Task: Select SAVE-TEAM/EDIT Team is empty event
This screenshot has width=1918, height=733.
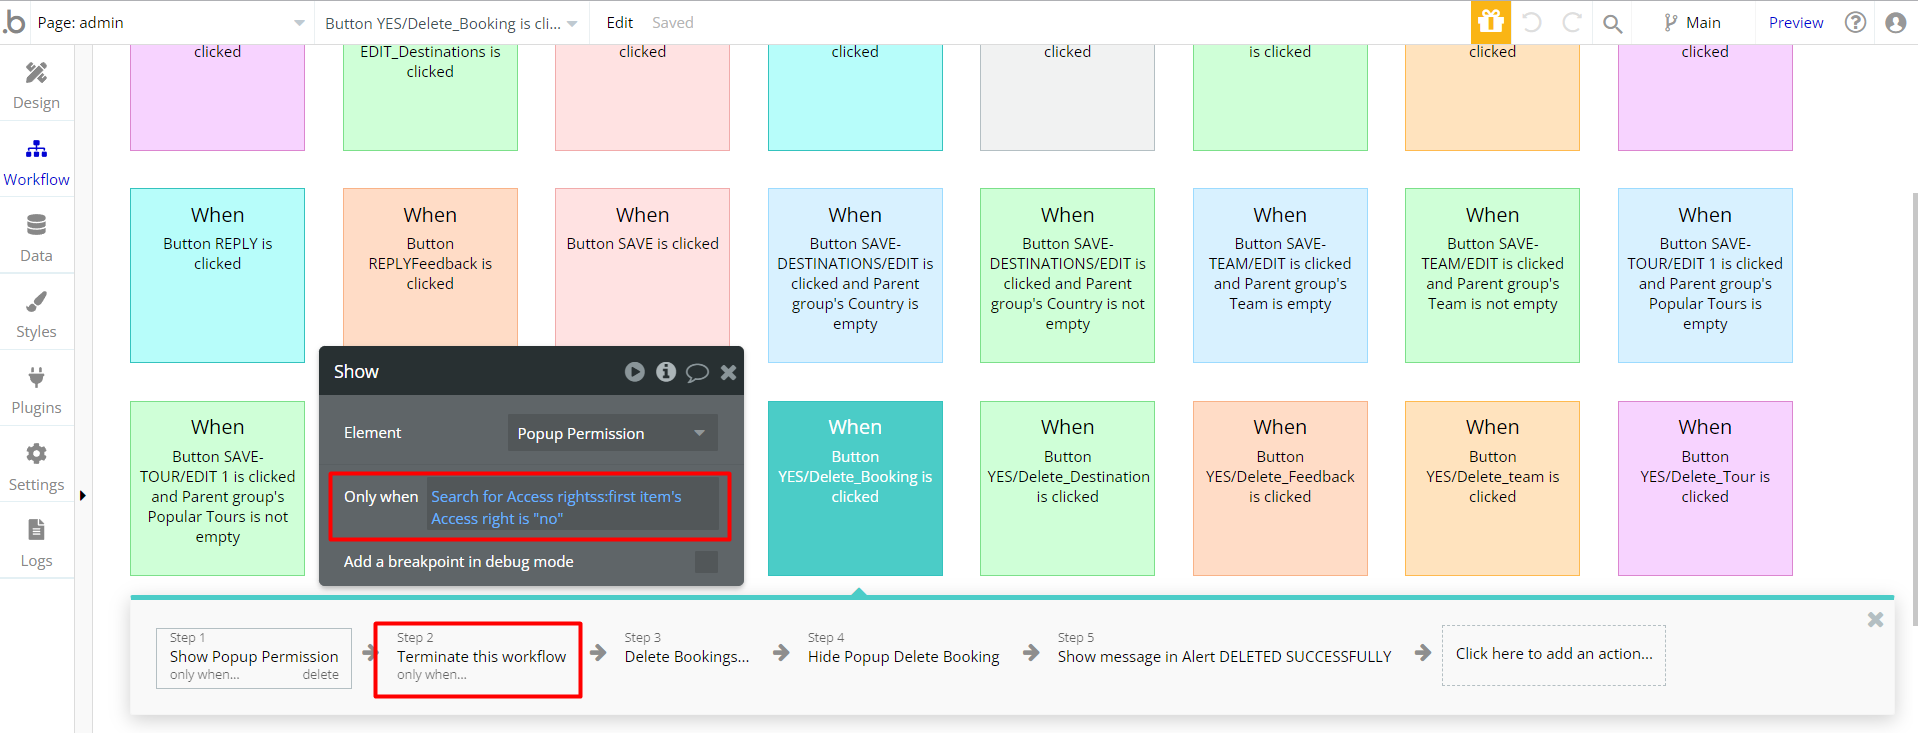Action: (1280, 275)
